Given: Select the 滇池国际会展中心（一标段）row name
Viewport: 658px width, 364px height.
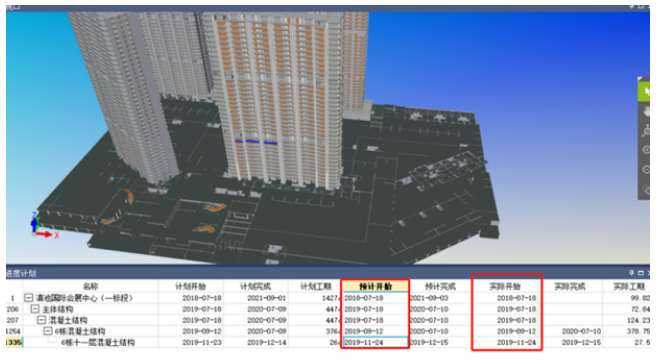Looking at the screenshot, I should [85, 298].
